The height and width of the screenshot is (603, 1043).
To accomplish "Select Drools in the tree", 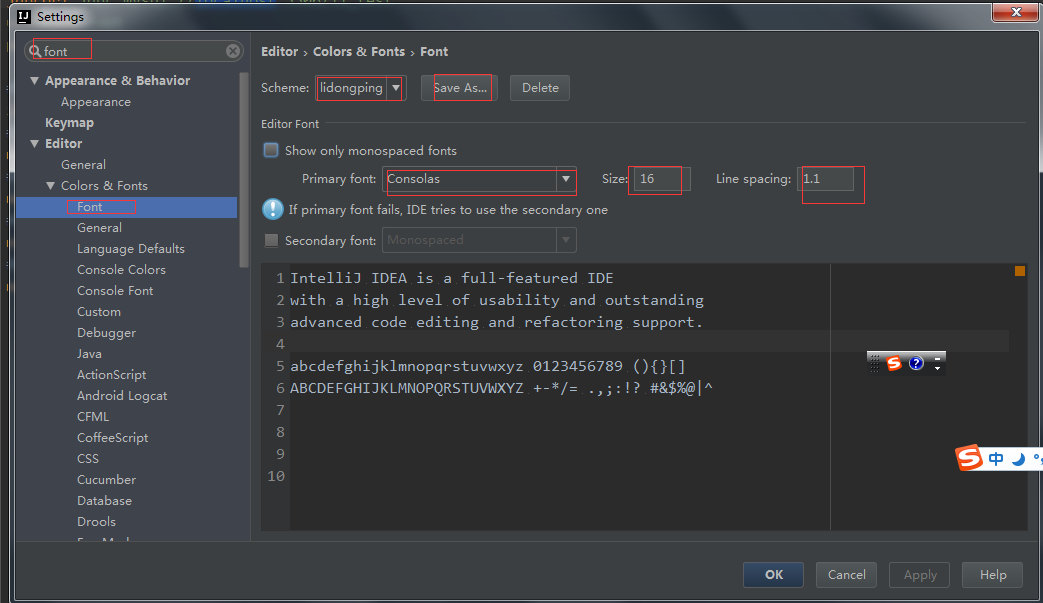I will click(96, 522).
